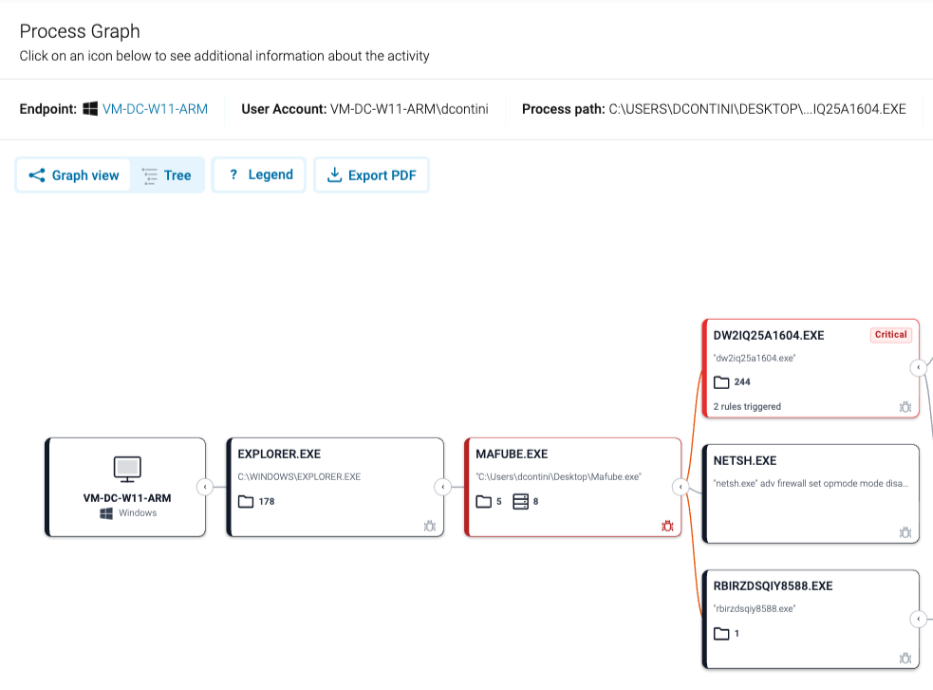
Task: Click the Windows logo beside the Endpoint label
Action: pos(90,109)
